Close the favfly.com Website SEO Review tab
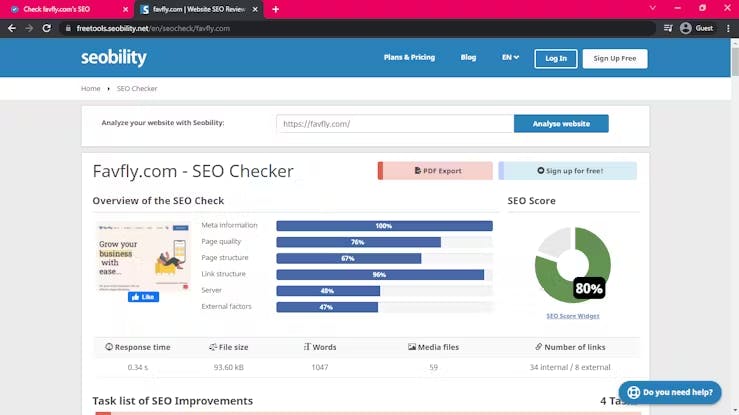The height and width of the screenshot is (415, 739). click(255, 9)
